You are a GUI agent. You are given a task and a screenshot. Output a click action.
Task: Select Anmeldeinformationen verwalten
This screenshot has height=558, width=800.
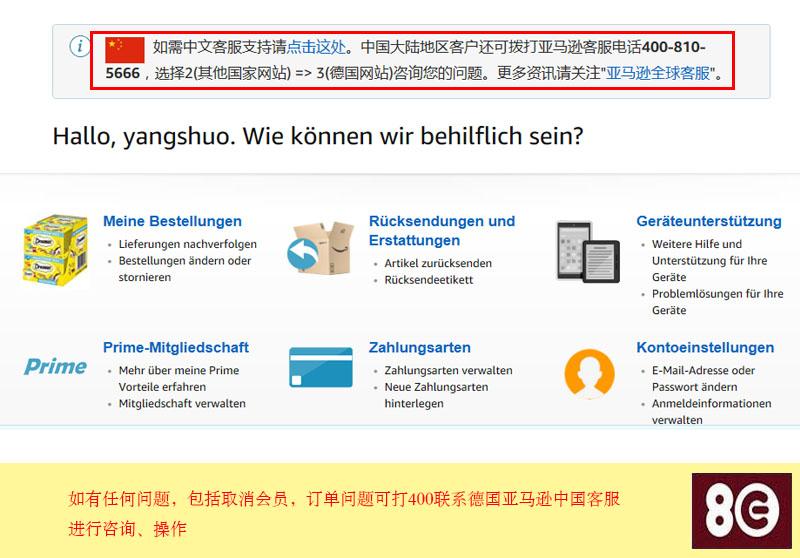(x=711, y=412)
